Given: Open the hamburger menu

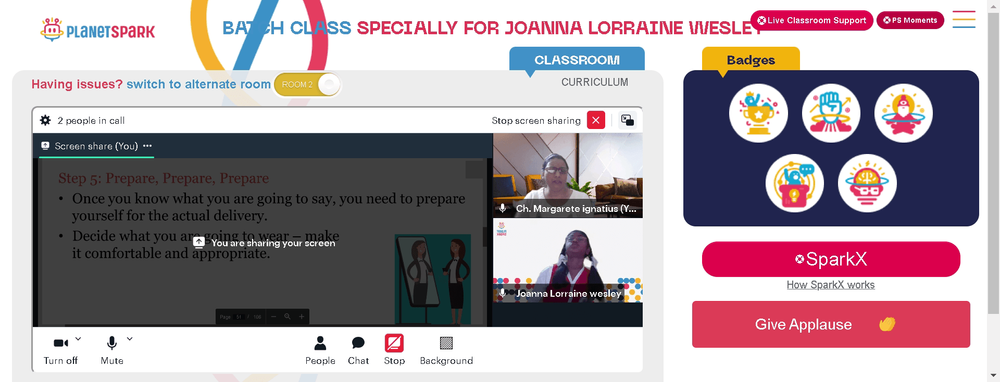Looking at the screenshot, I should click(x=964, y=19).
